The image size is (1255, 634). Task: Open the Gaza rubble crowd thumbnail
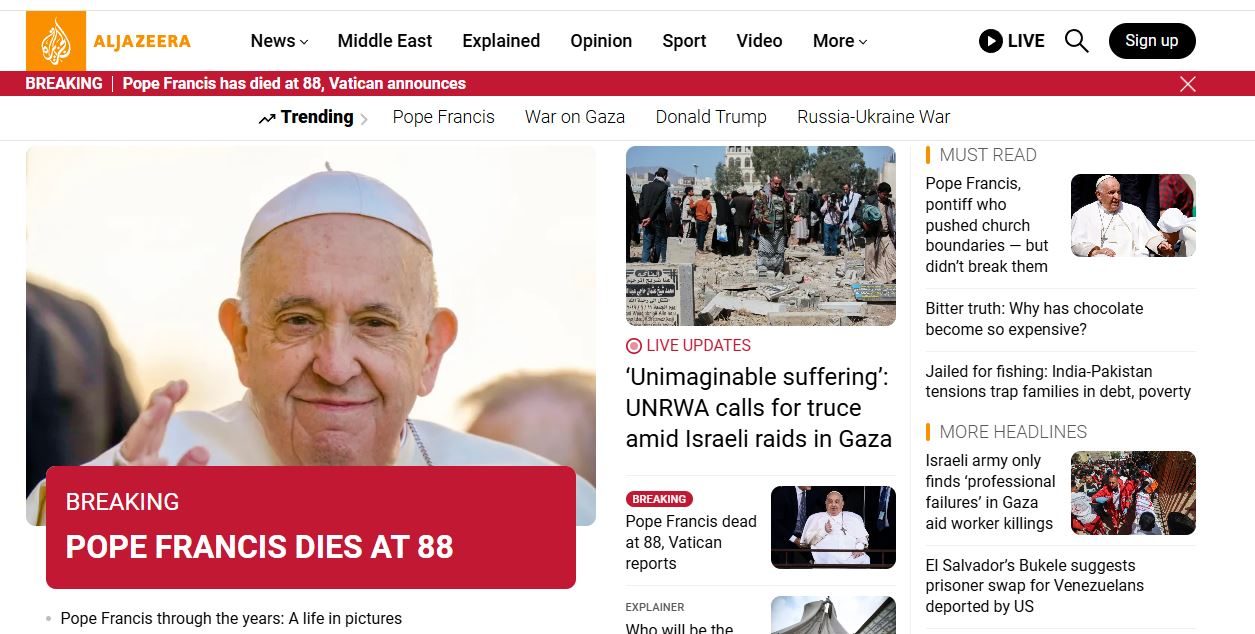760,236
